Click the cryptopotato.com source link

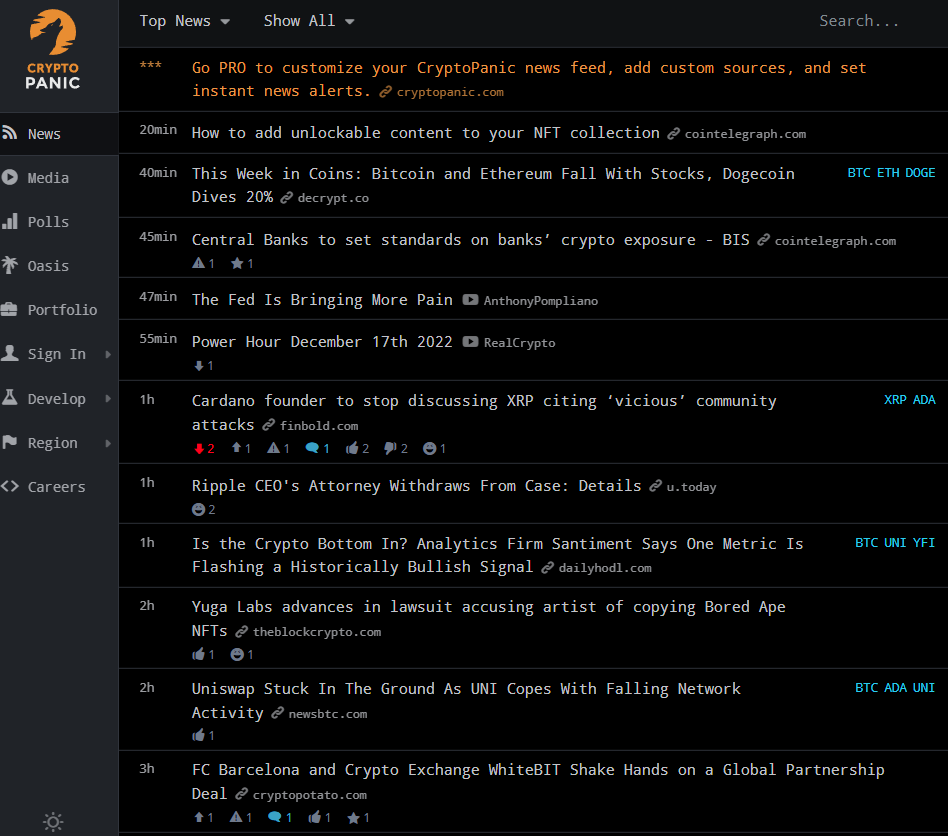click(310, 795)
